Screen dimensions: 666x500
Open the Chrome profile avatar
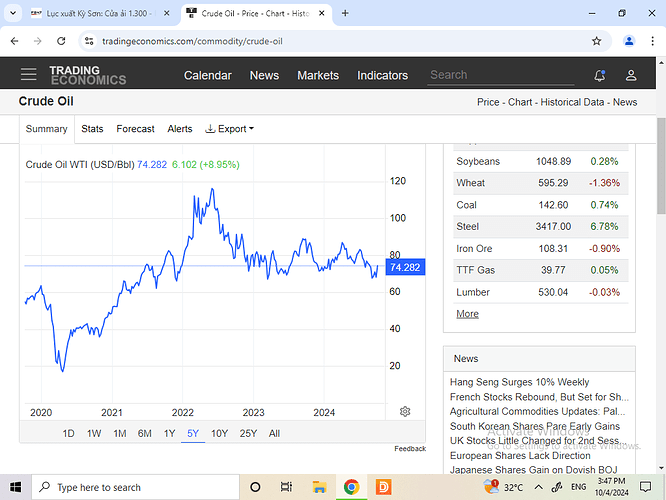point(629,41)
